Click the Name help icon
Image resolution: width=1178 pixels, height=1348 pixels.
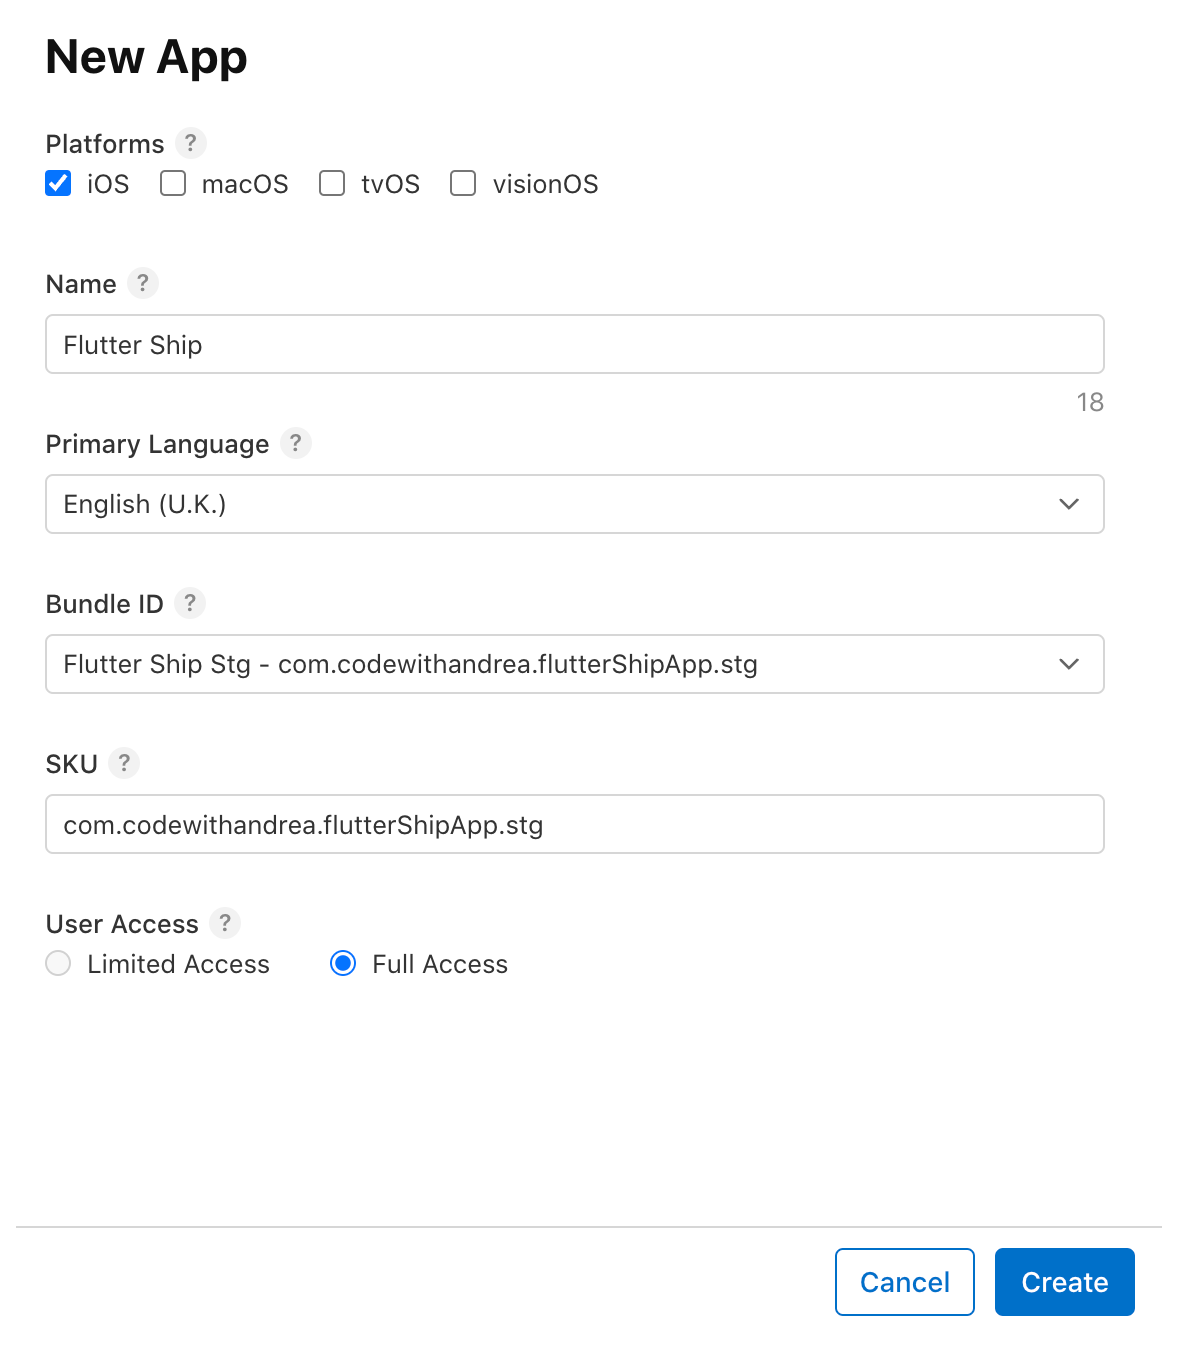pos(143,283)
